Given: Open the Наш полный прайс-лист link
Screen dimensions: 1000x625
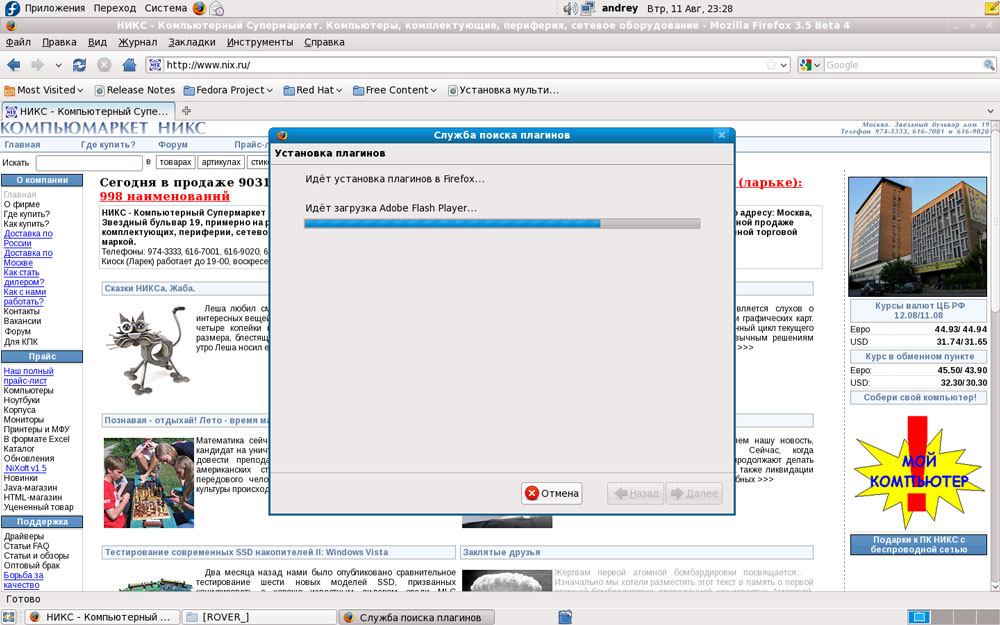Looking at the screenshot, I should pos(29,376).
